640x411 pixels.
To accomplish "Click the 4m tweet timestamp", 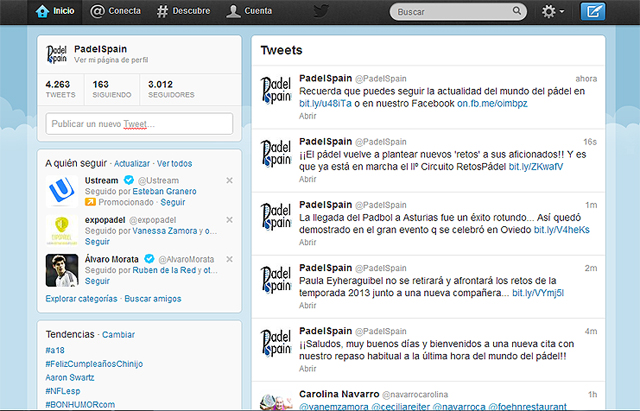I will [x=591, y=331].
